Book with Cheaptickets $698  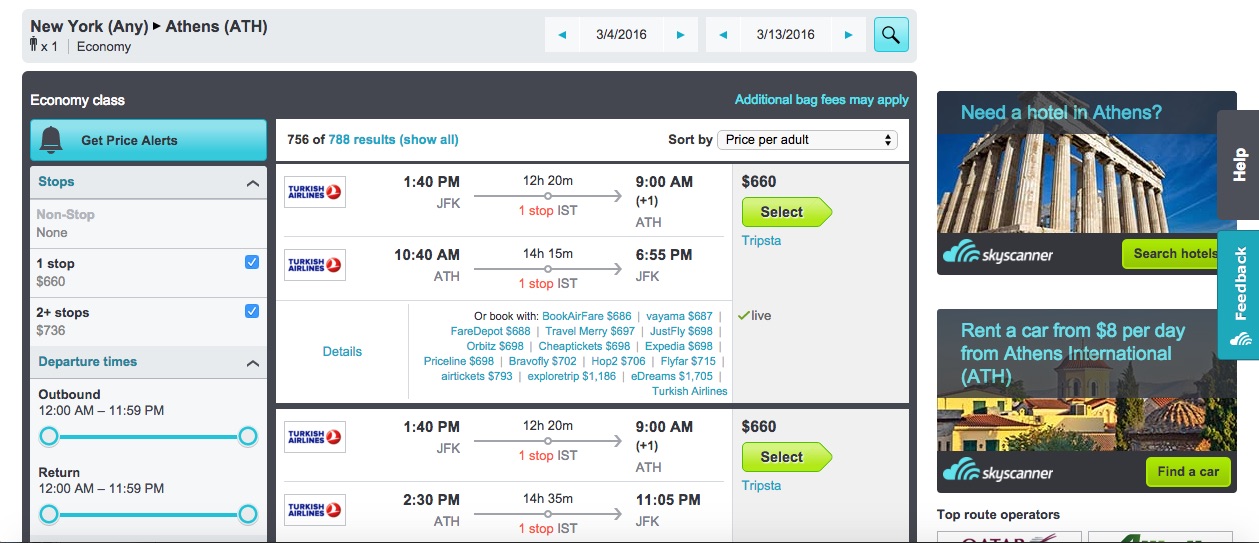(584, 346)
